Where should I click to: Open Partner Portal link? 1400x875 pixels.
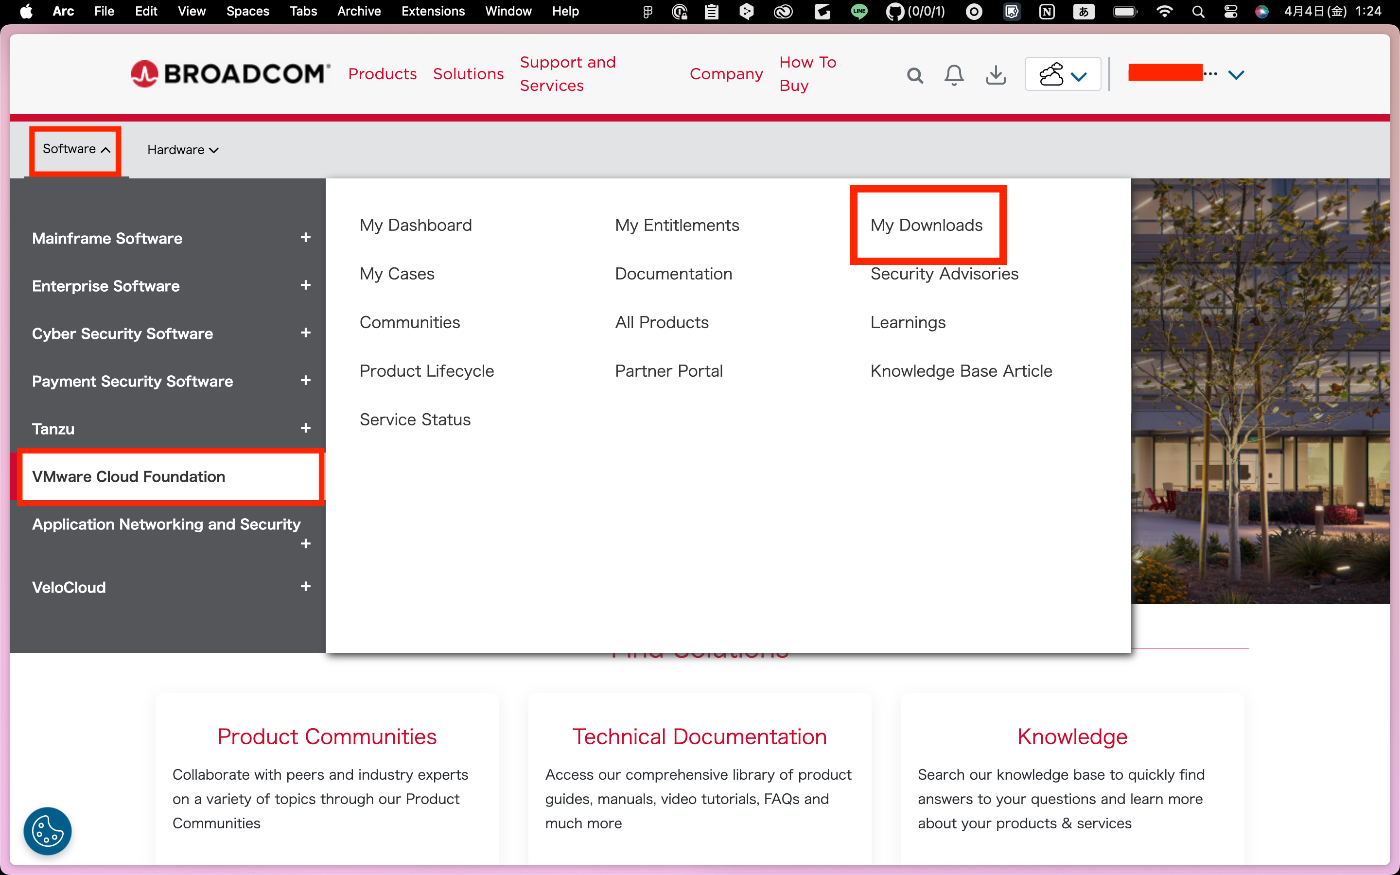(669, 371)
